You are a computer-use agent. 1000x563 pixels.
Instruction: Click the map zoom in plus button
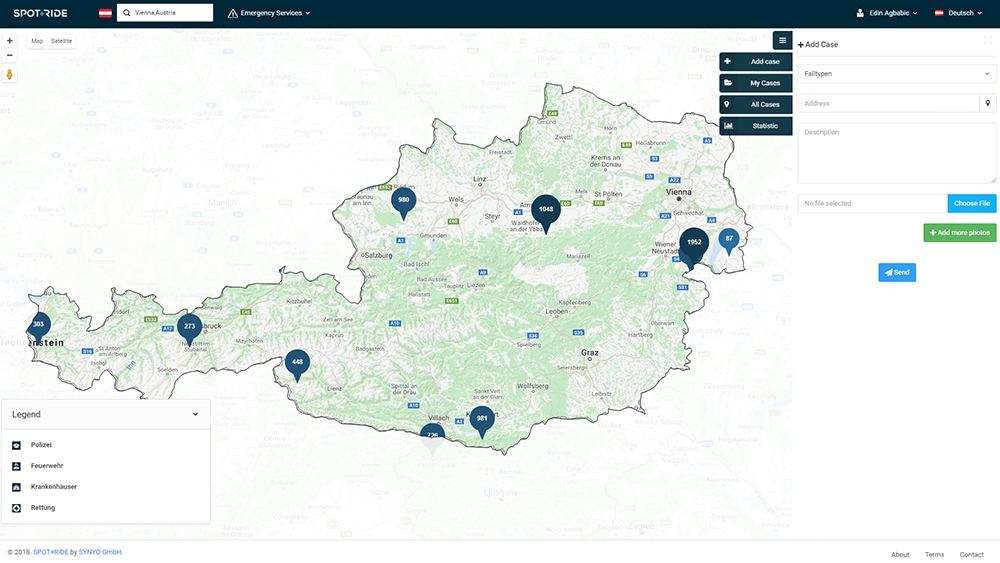point(10,41)
